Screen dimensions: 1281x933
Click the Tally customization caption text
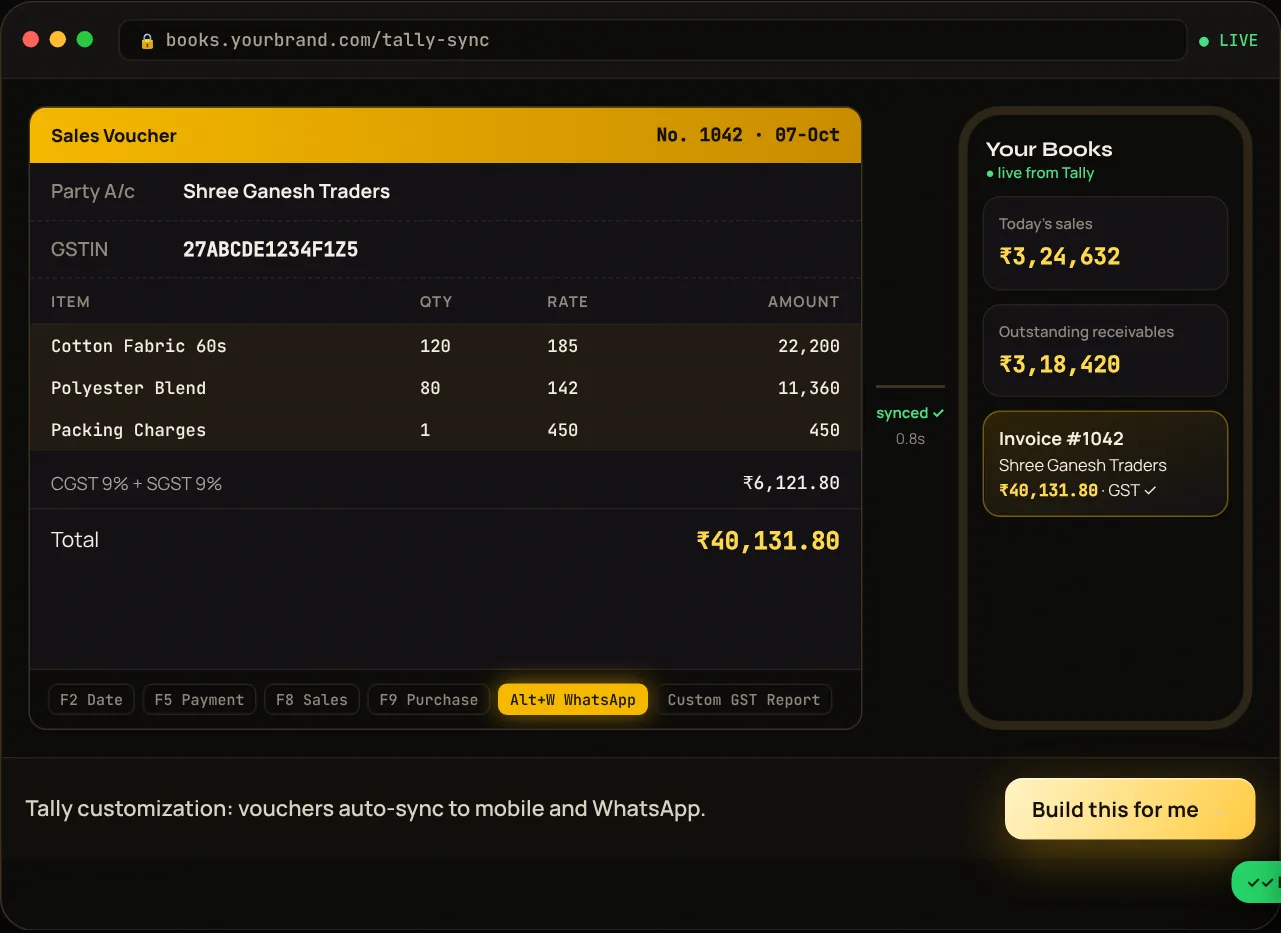(x=366, y=808)
